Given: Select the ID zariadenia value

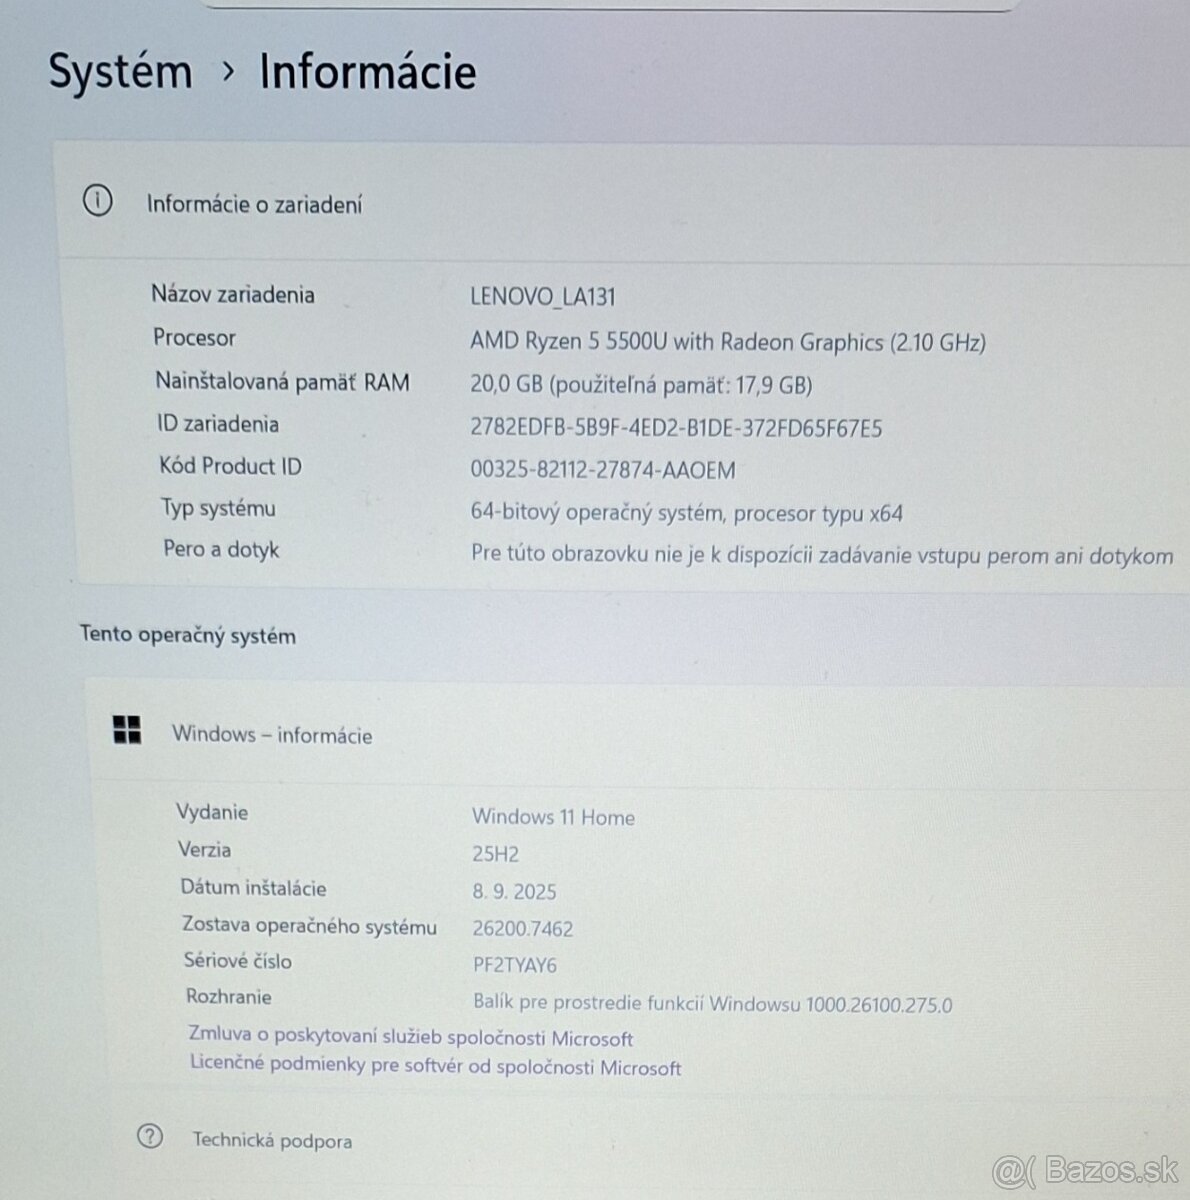Looking at the screenshot, I should tap(678, 425).
